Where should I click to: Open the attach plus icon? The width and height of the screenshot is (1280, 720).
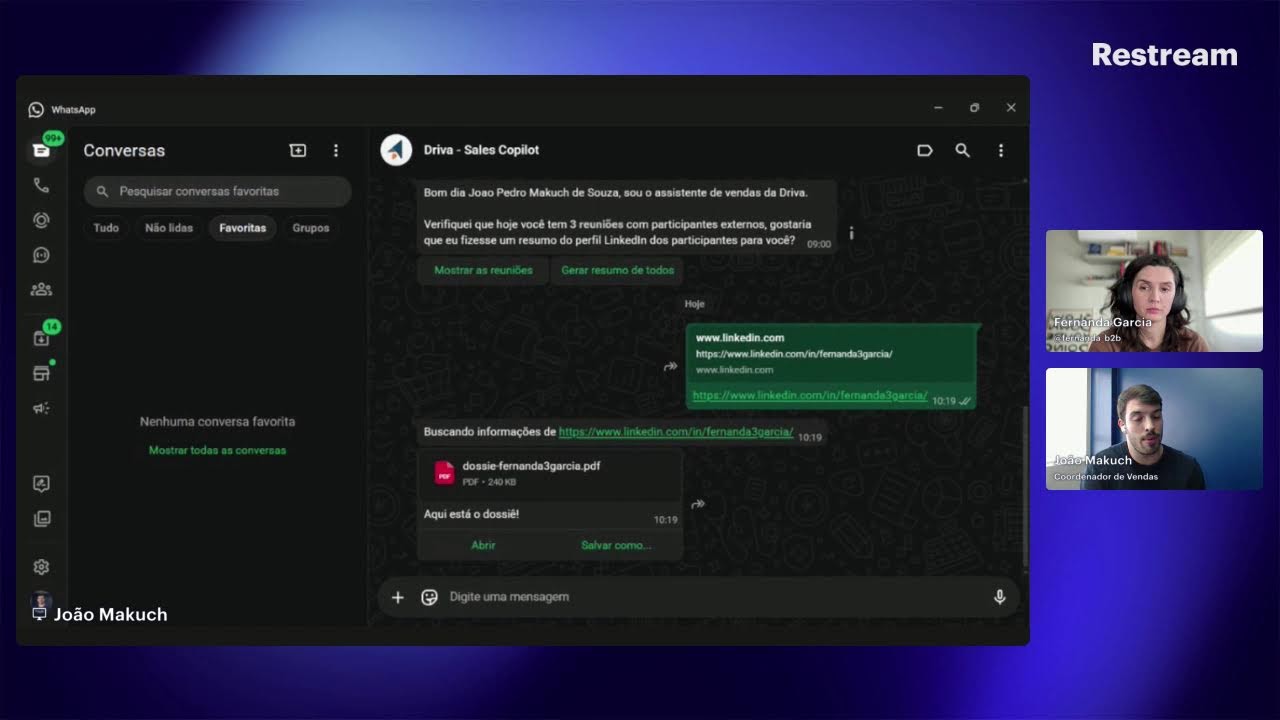397,597
